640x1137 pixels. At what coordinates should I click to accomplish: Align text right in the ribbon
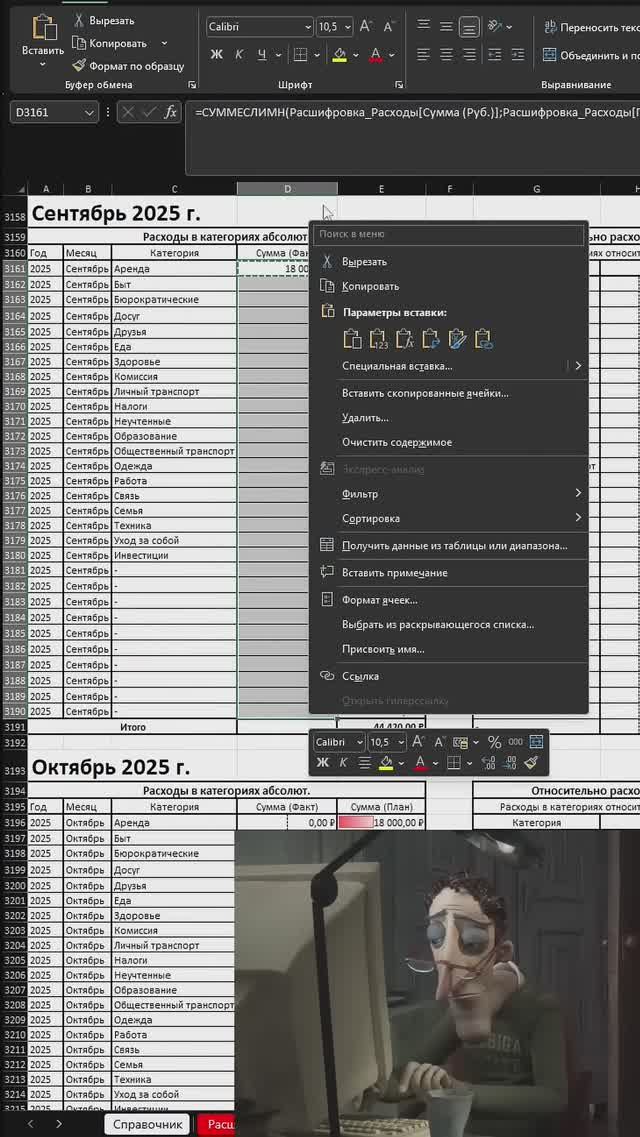pos(469,54)
